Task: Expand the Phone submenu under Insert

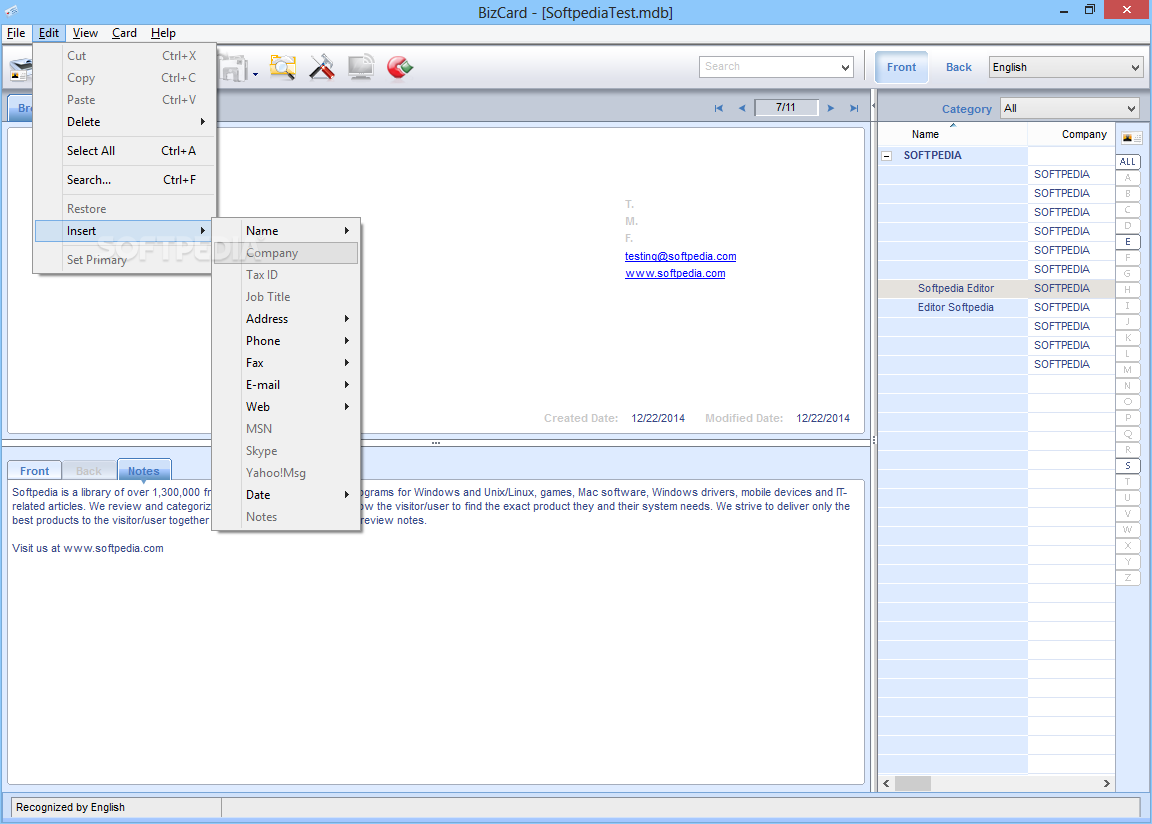Action: 287,341
